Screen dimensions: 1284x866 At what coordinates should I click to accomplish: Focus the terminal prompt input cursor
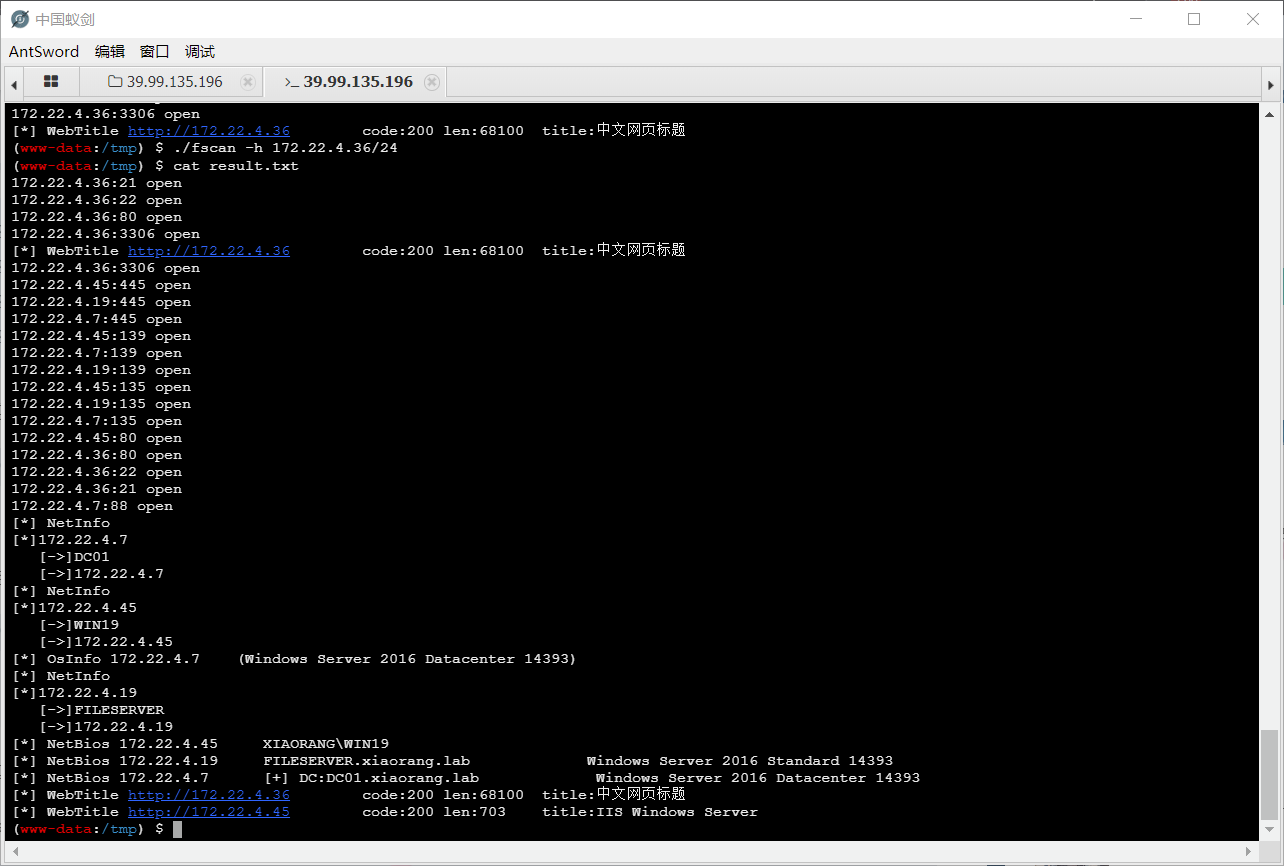point(177,829)
